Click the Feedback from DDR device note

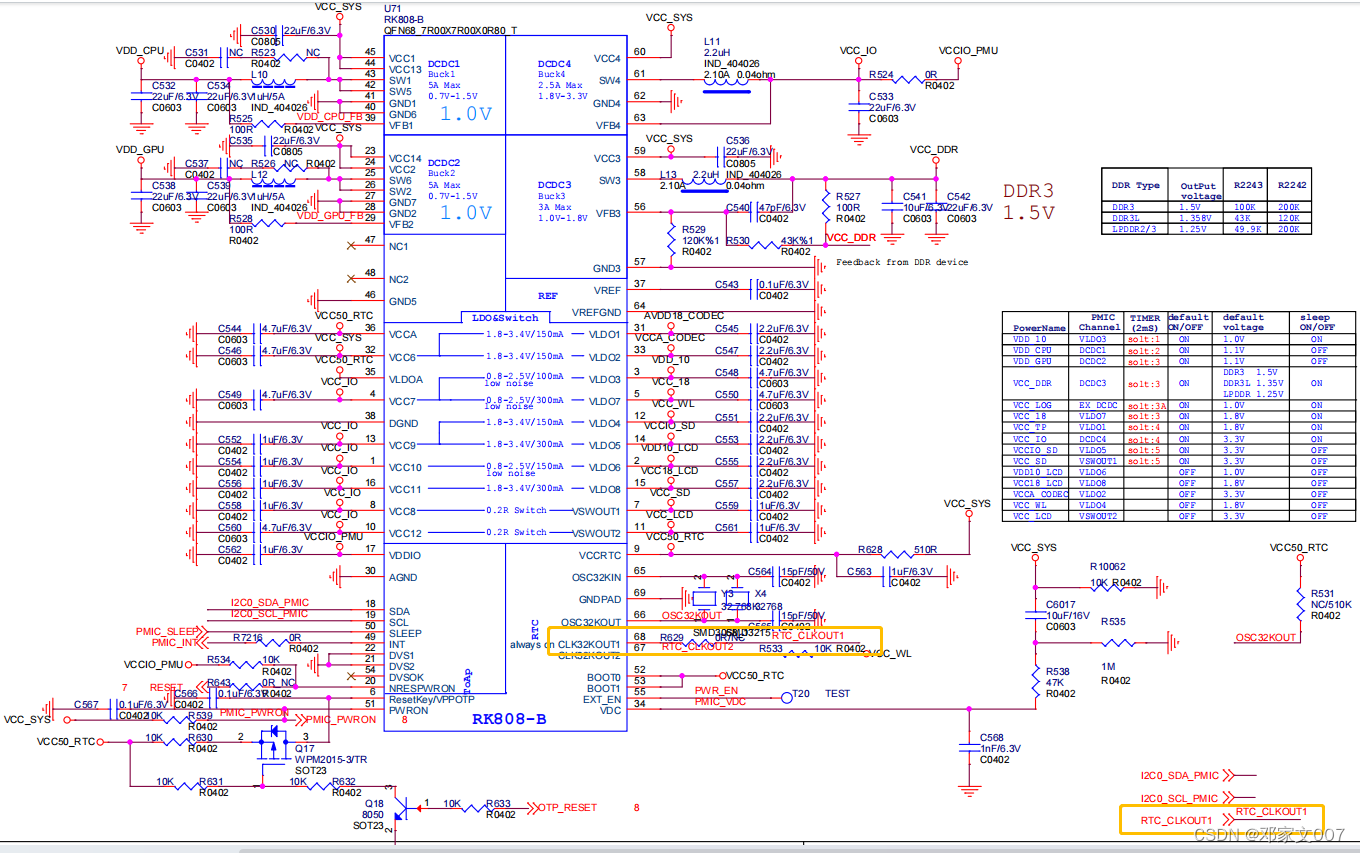[902, 262]
